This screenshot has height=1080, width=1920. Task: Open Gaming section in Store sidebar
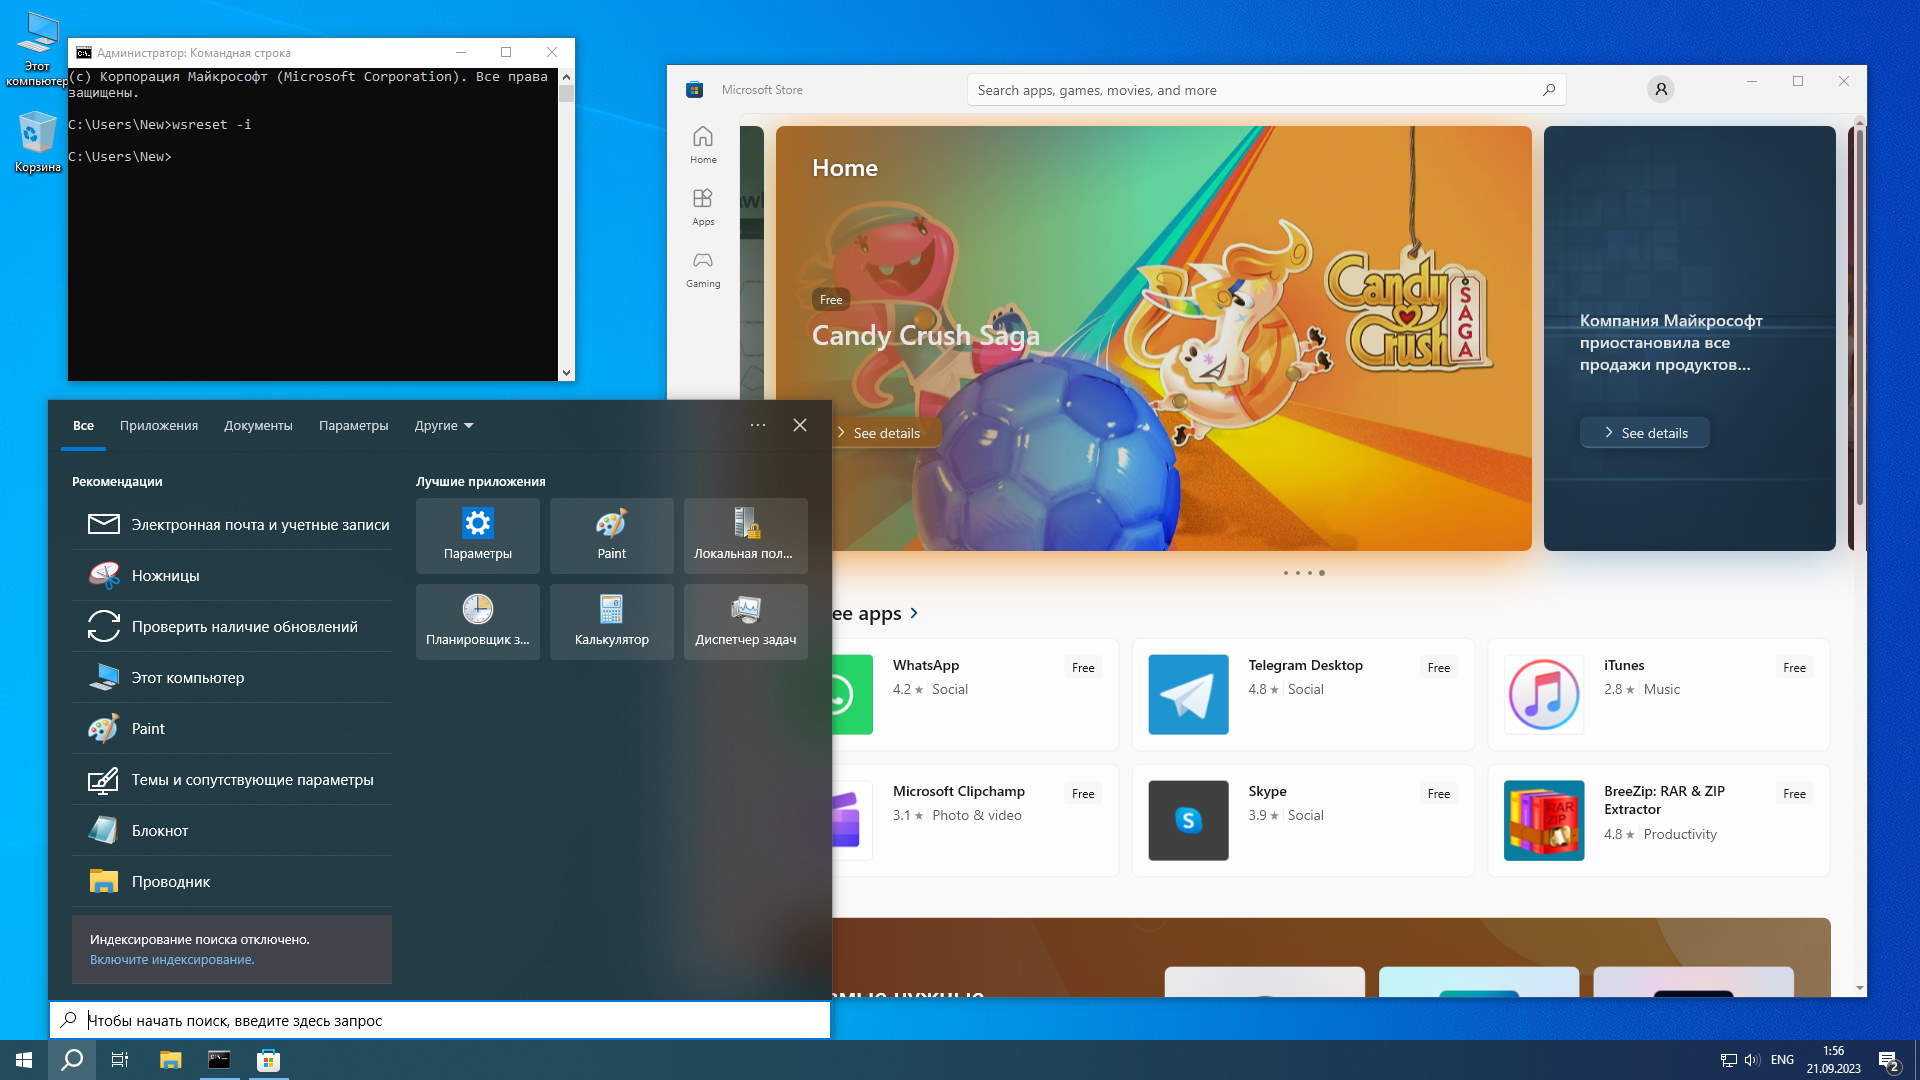tap(703, 269)
